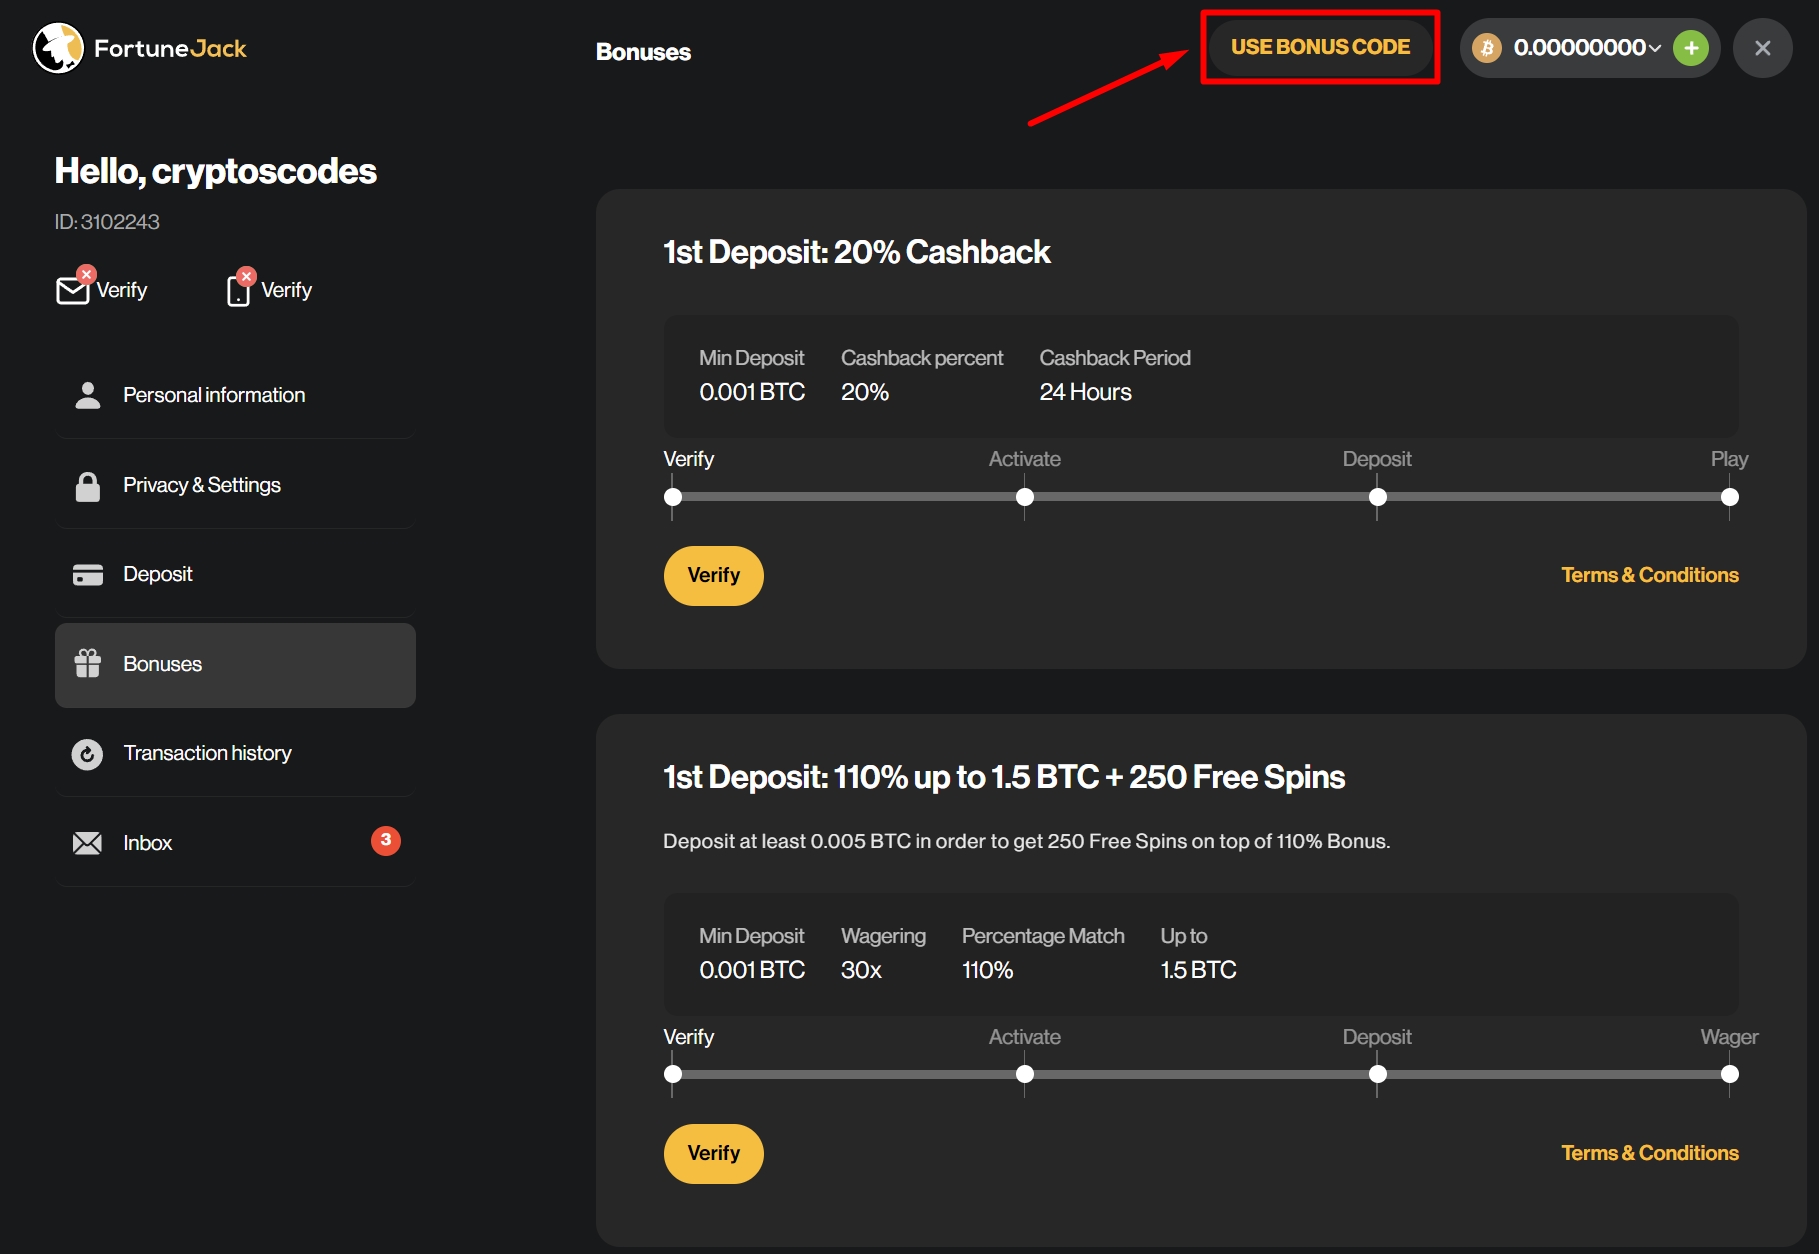Click the 24 Hours cashback period value
This screenshot has height=1254, width=1819.
click(x=1085, y=392)
